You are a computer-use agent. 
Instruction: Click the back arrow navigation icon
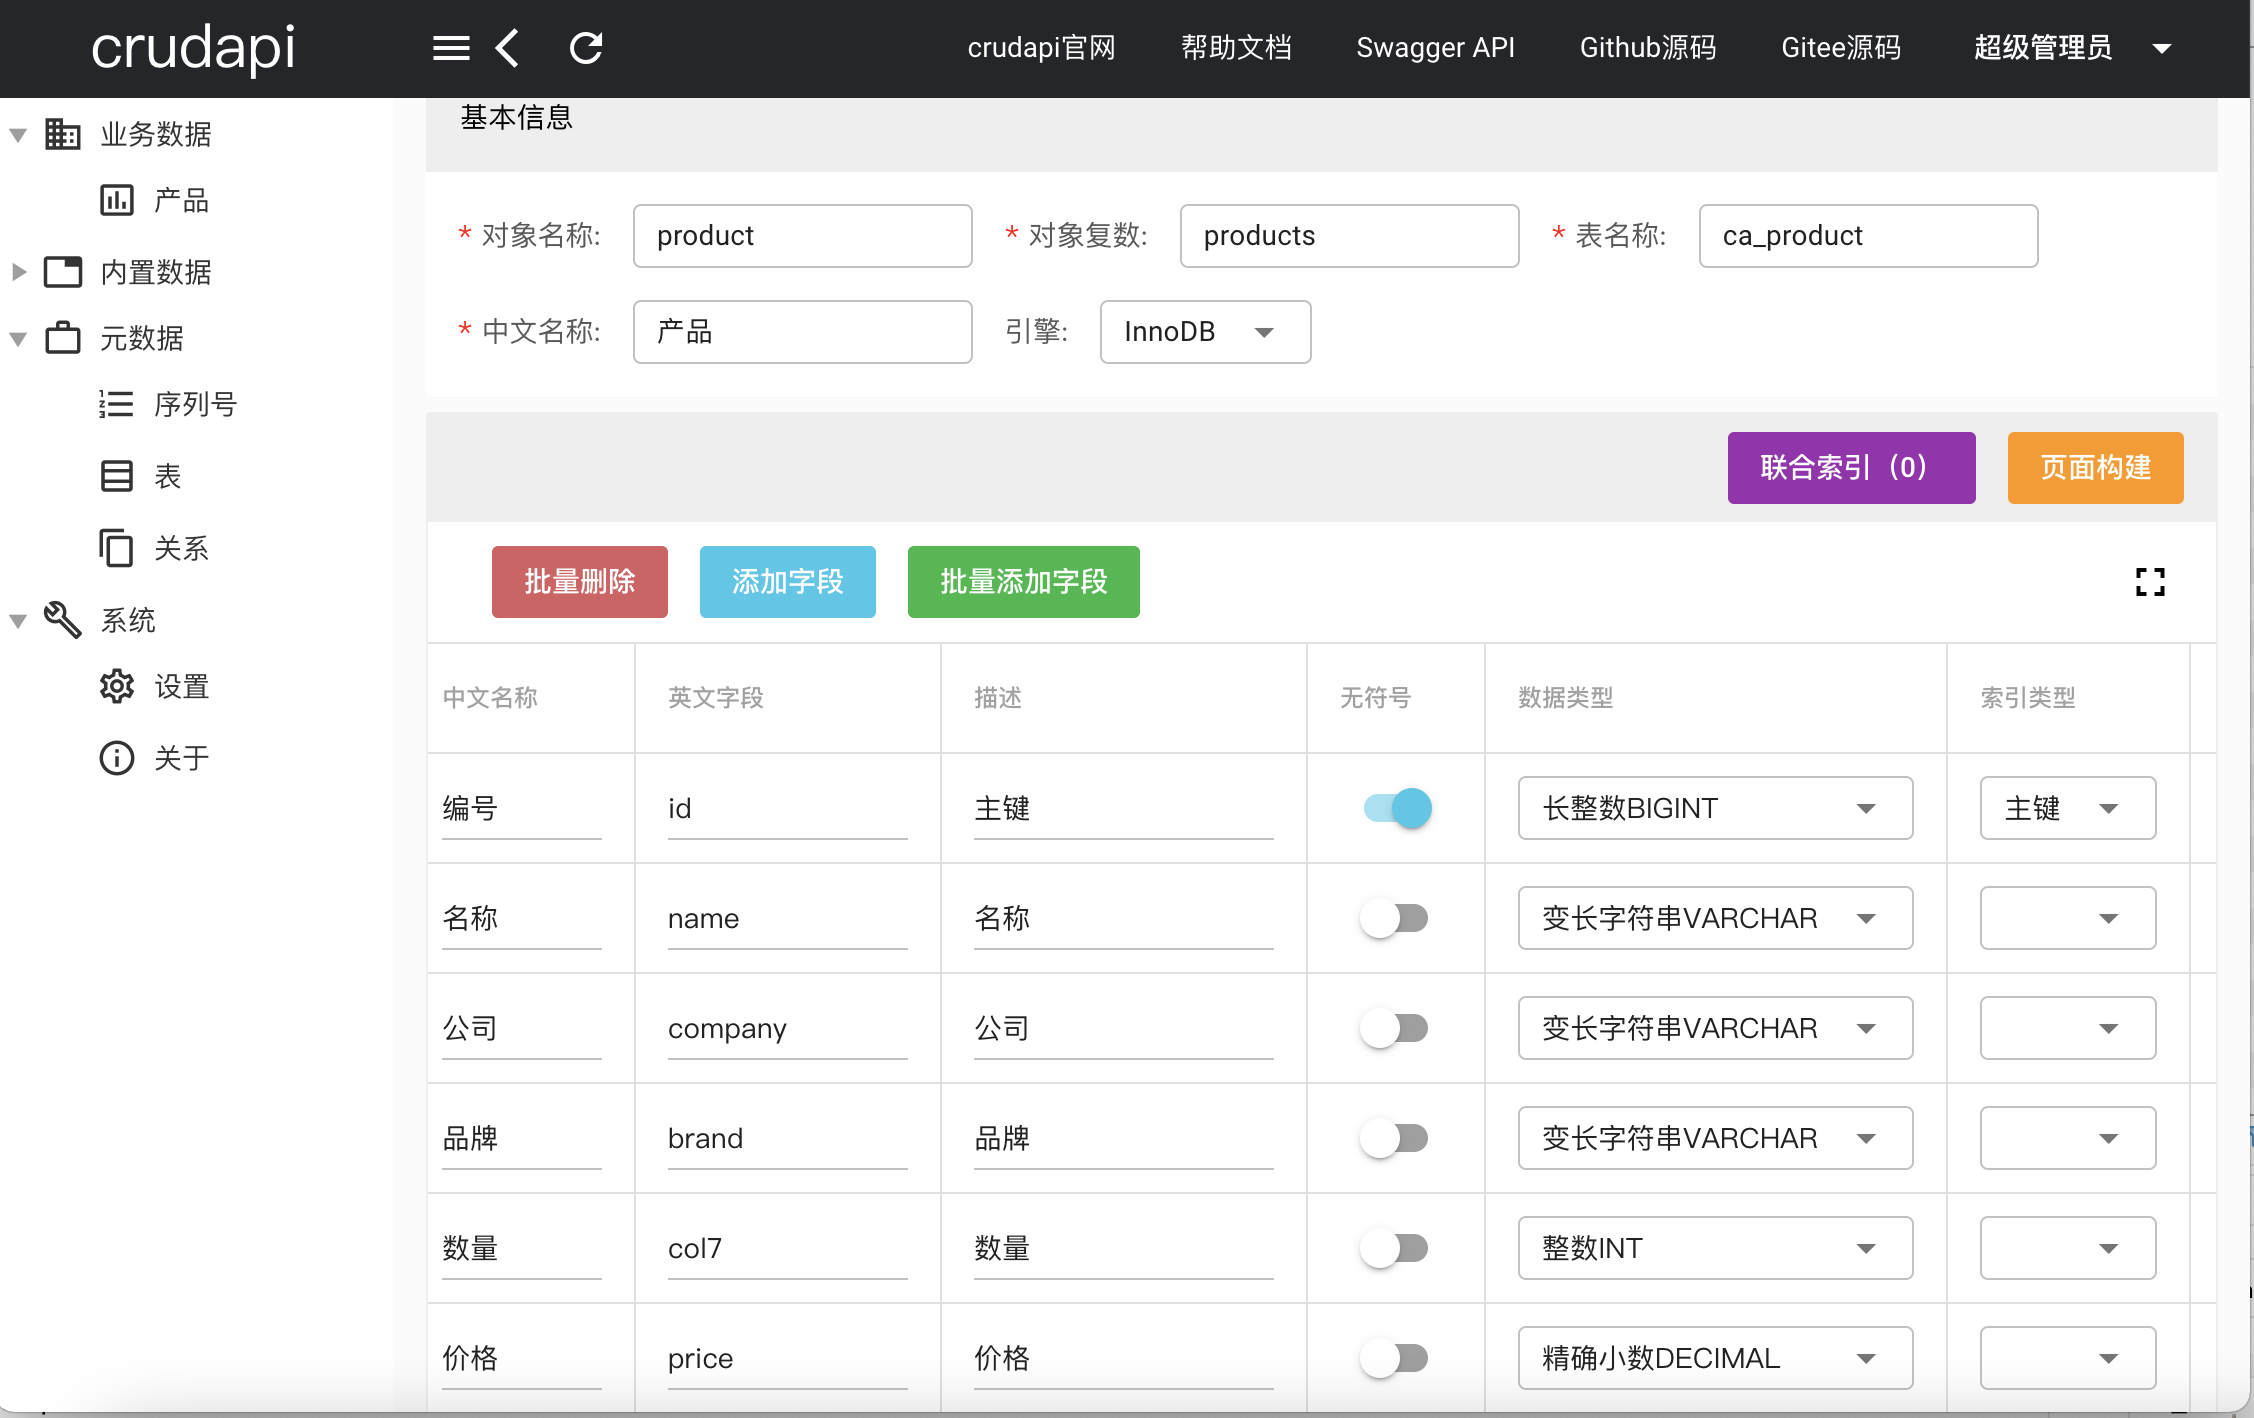[506, 47]
